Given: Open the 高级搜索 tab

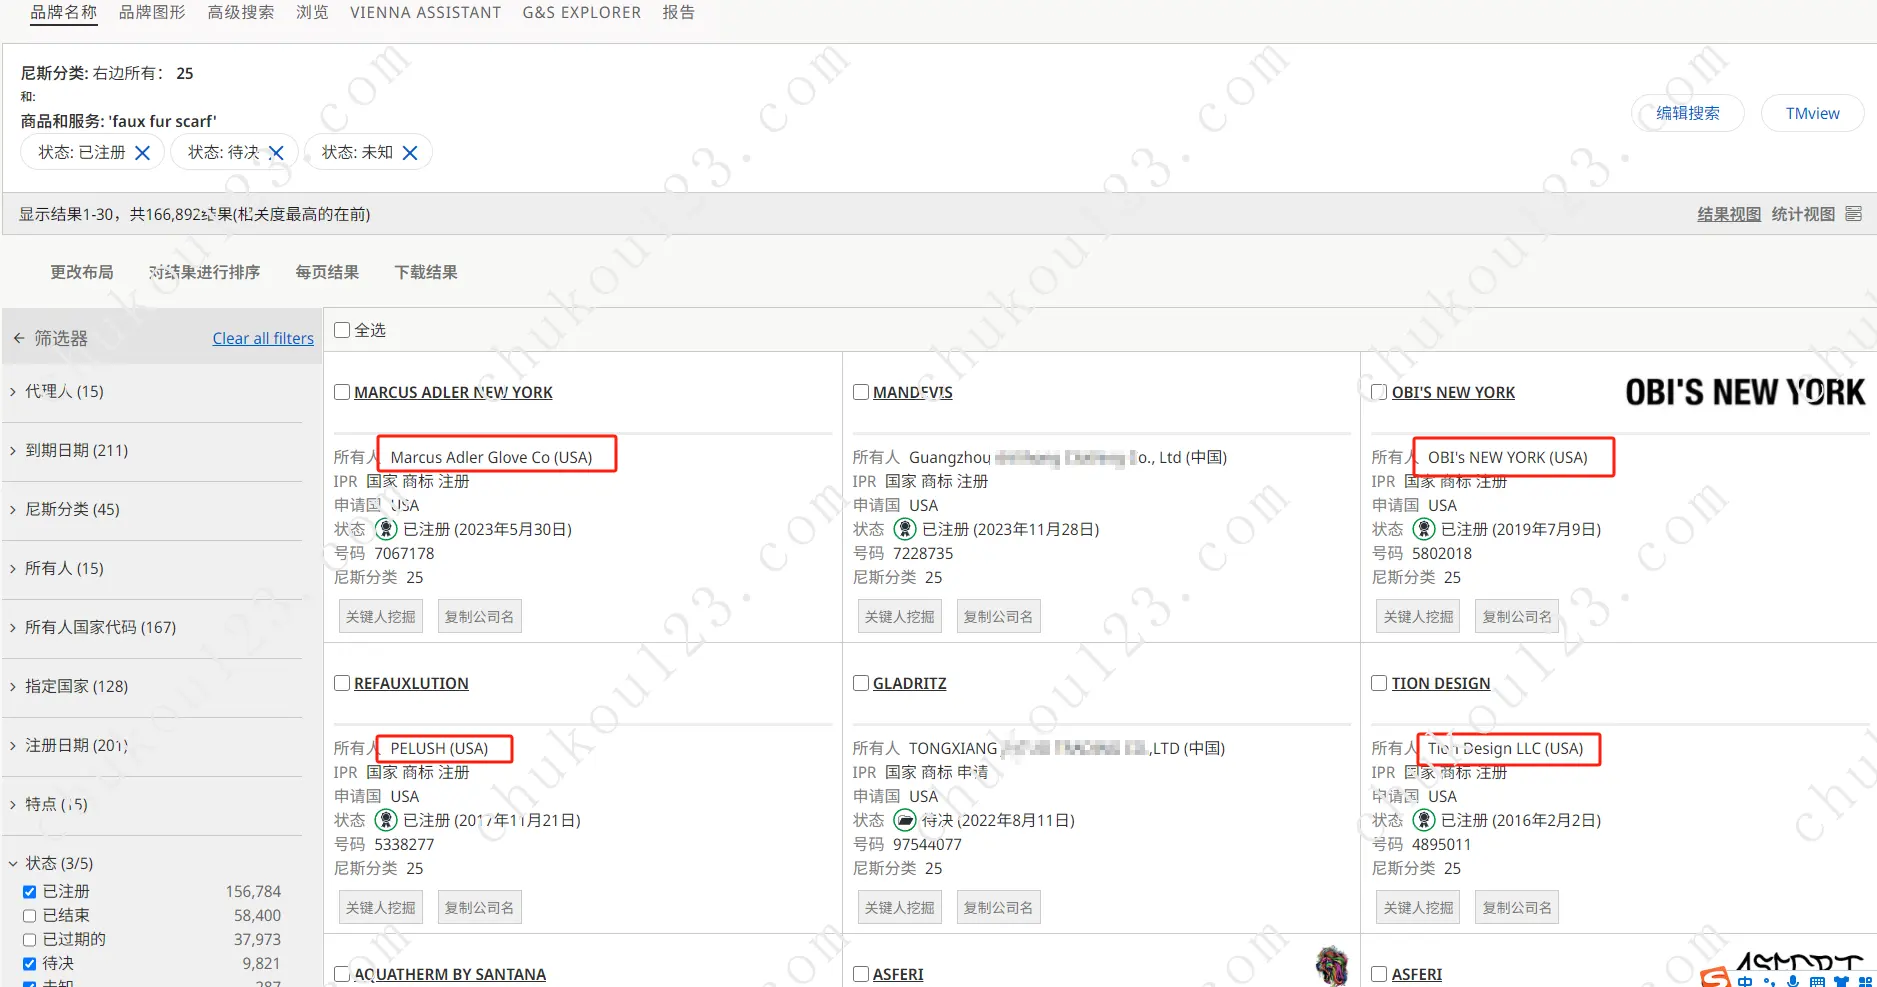Looking at the screenshot, I should coord(240,12).
